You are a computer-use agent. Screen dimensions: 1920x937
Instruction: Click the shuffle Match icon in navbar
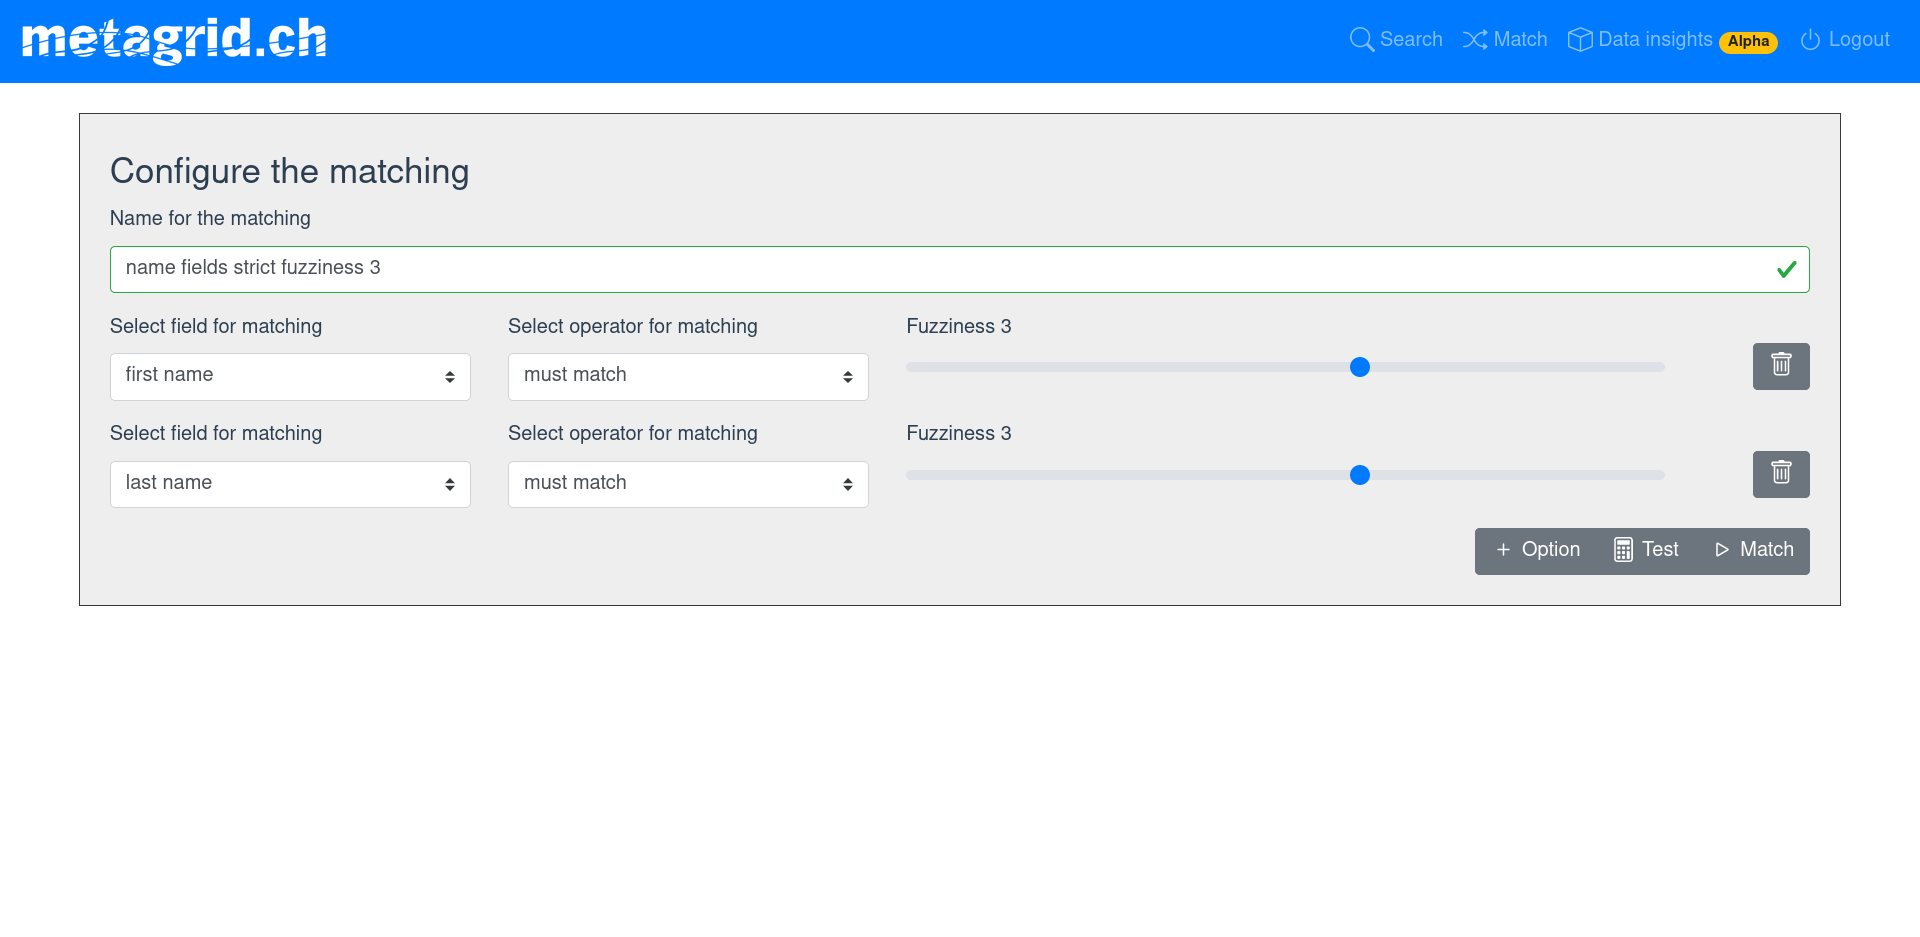[1474, 40]
